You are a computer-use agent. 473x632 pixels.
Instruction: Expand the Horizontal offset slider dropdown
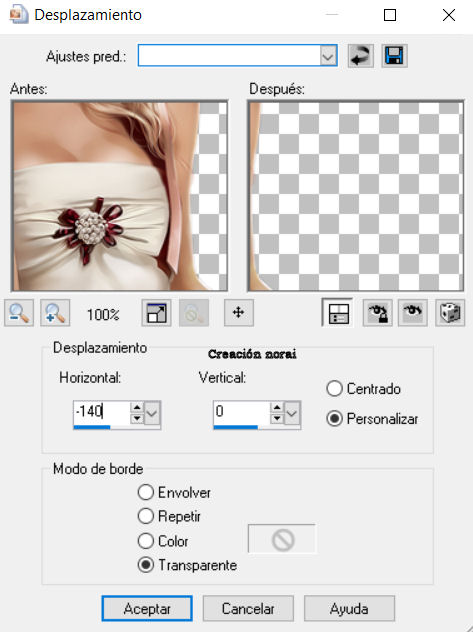(x=152, y=413)
